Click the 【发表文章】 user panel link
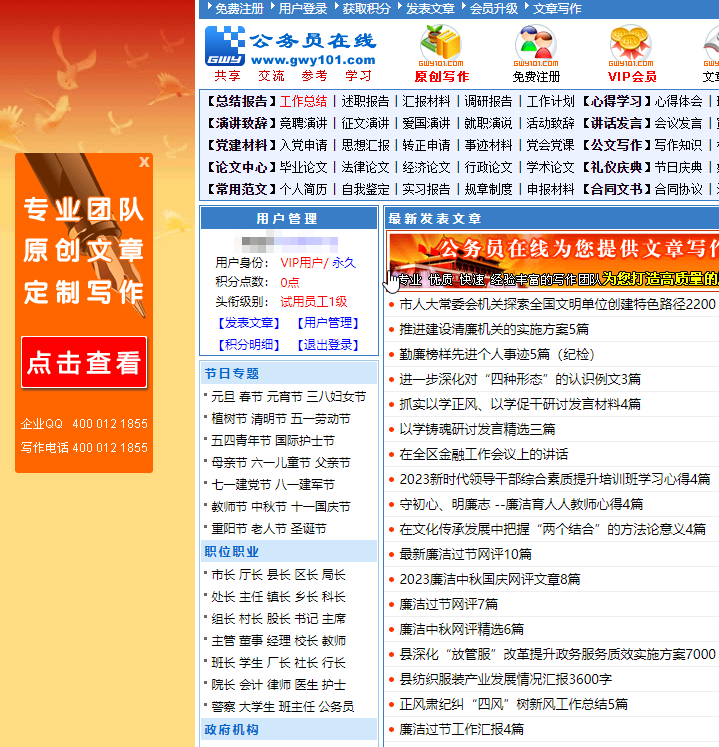 (x=249, y=323)
